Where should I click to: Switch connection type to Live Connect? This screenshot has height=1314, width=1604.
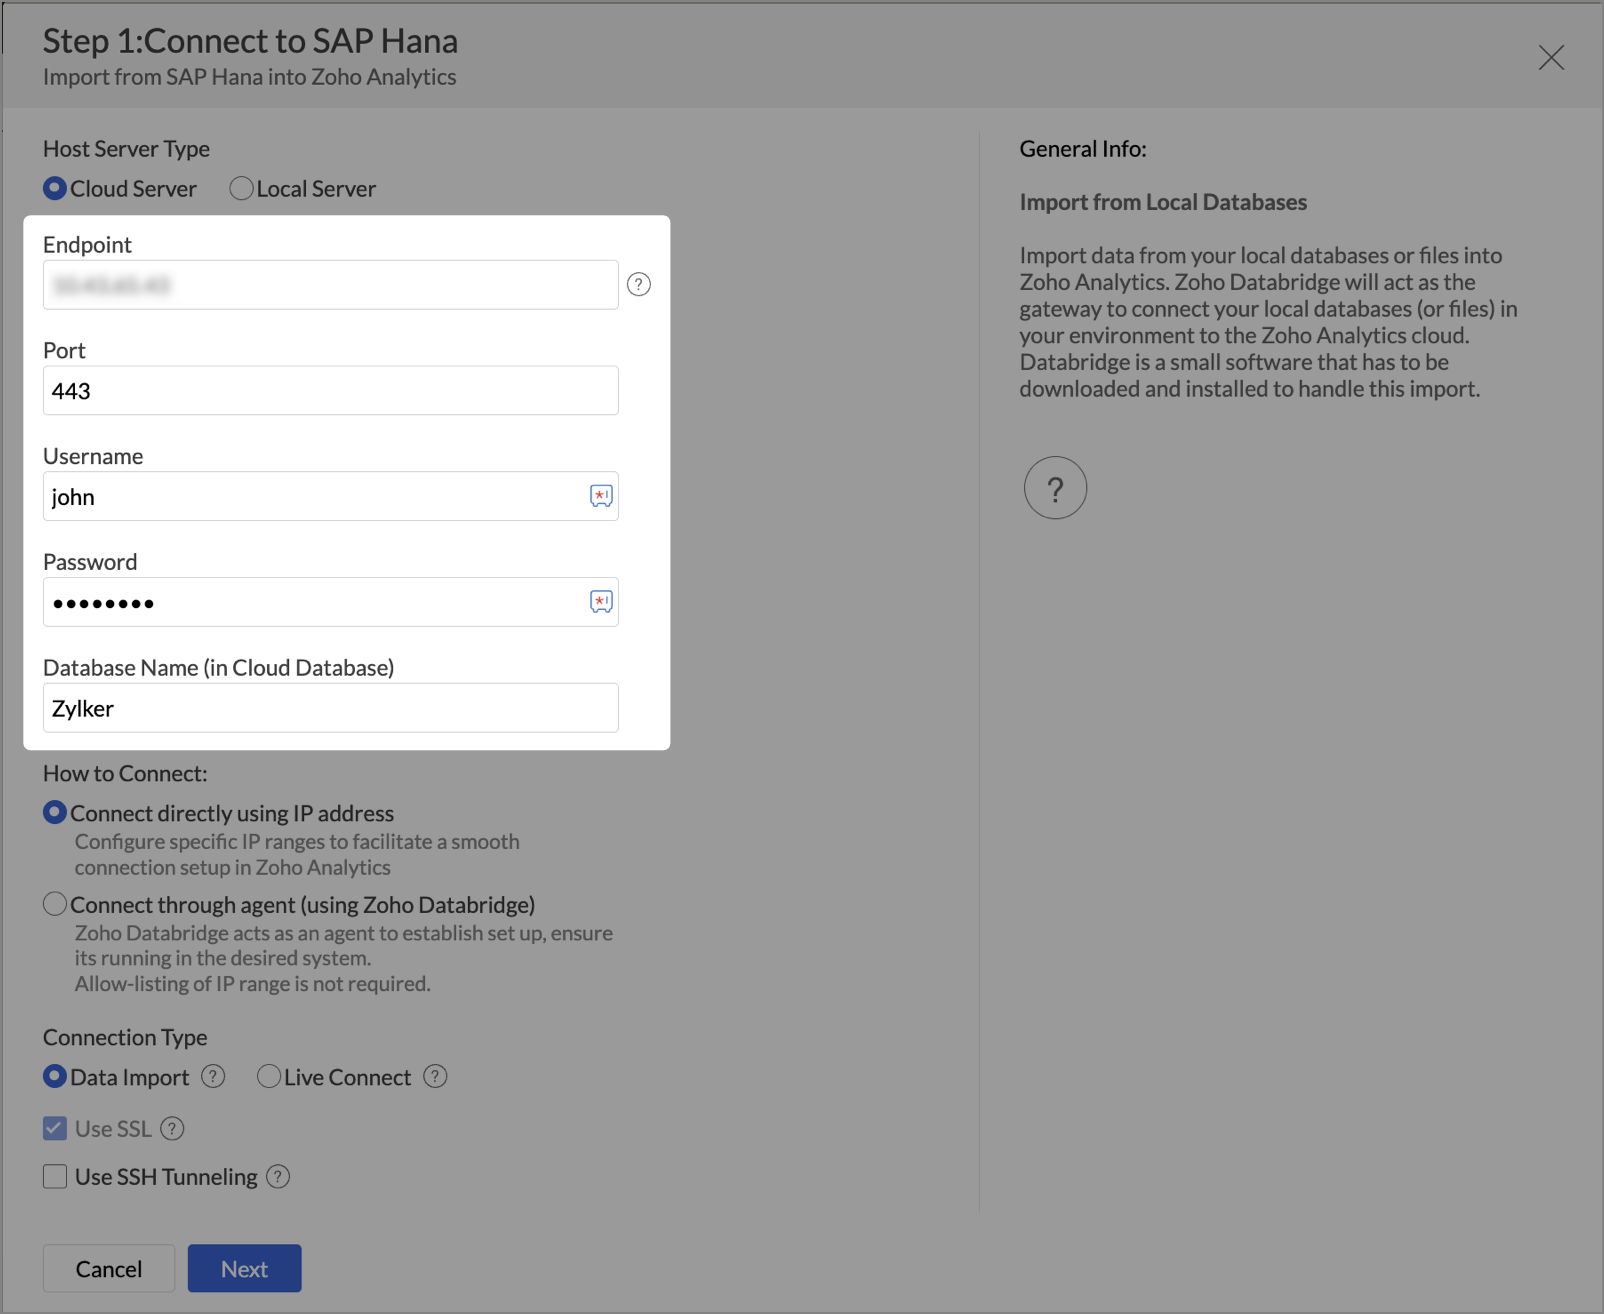[268, 1077]
